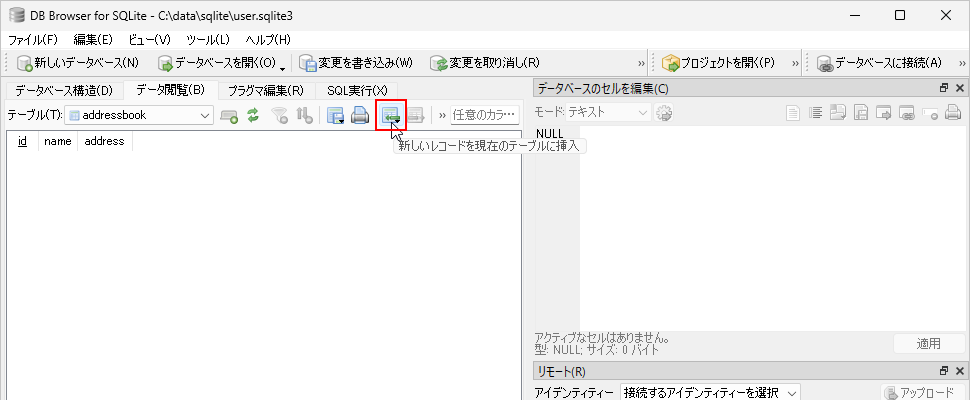Click the print table icon in data browser
Image resolution: width=970 pixels, height=400 pixels.
359,115
